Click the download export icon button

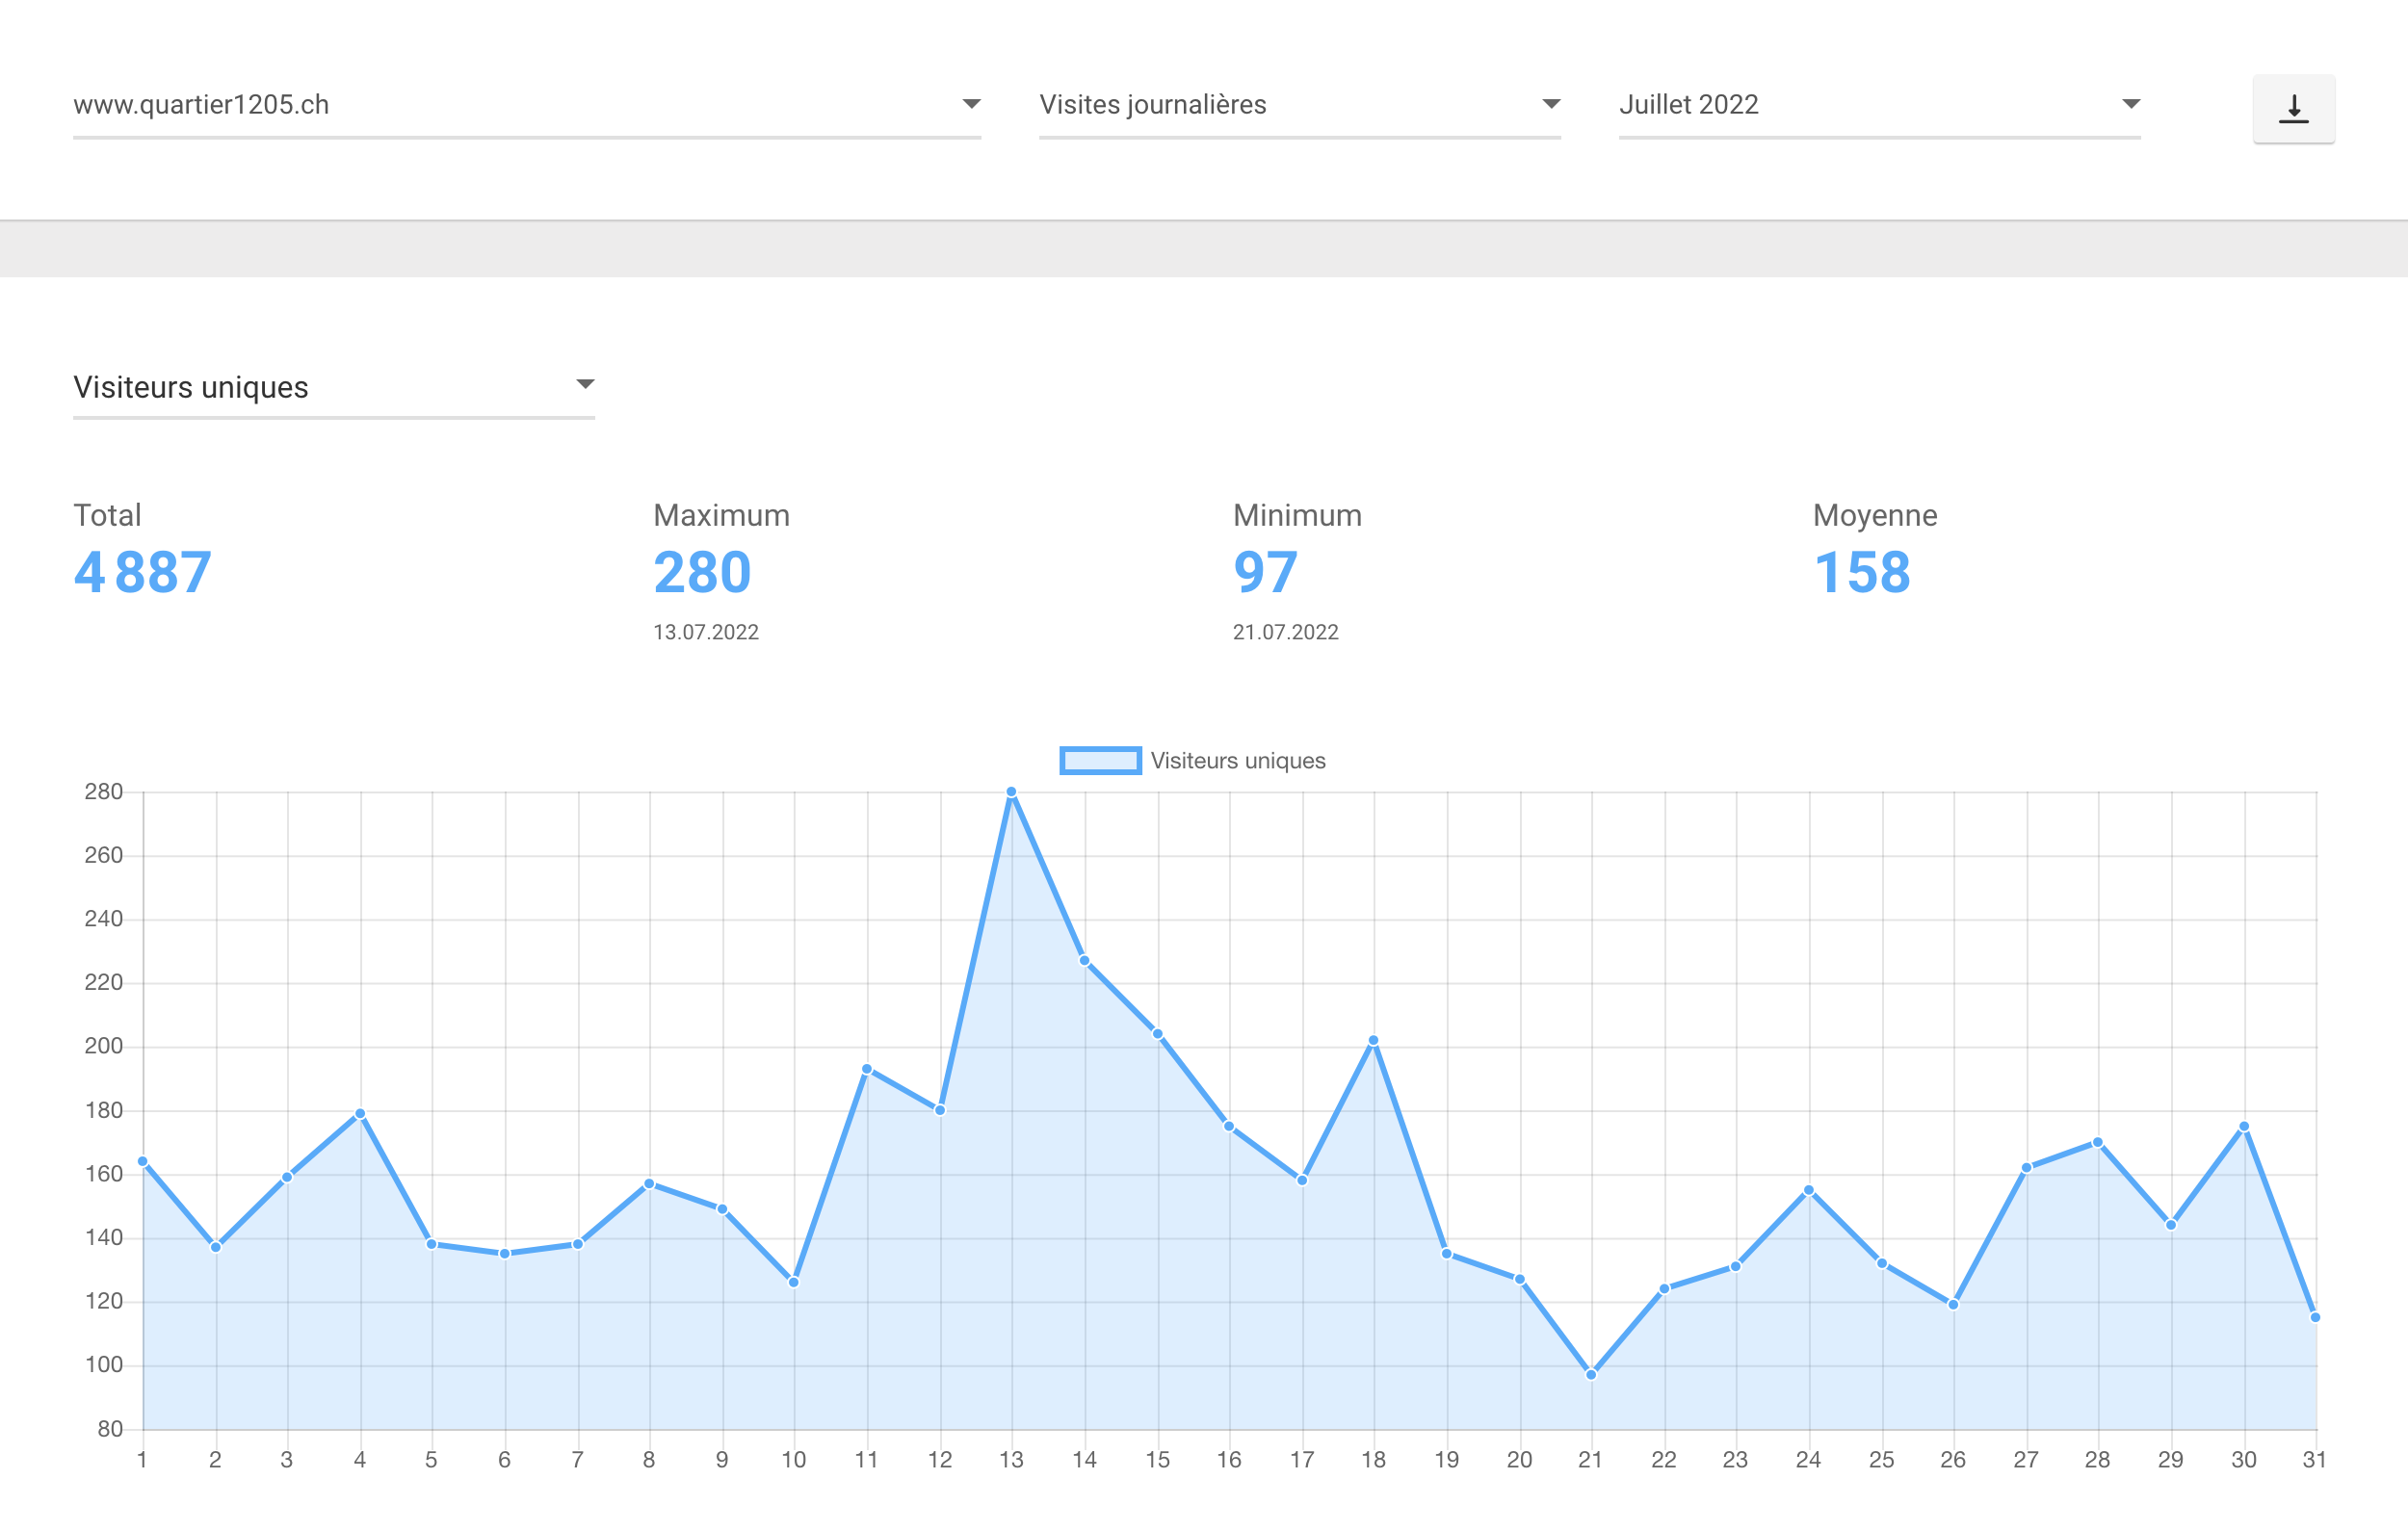(2293, 108)
